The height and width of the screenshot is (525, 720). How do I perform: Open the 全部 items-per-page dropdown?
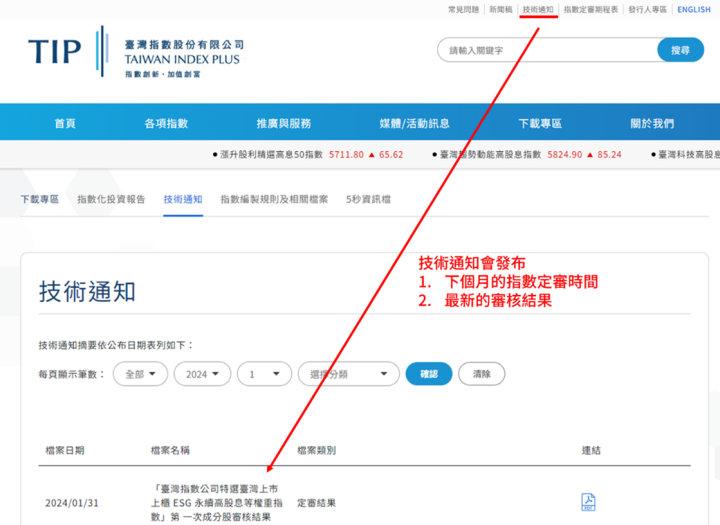pos(141,374)
